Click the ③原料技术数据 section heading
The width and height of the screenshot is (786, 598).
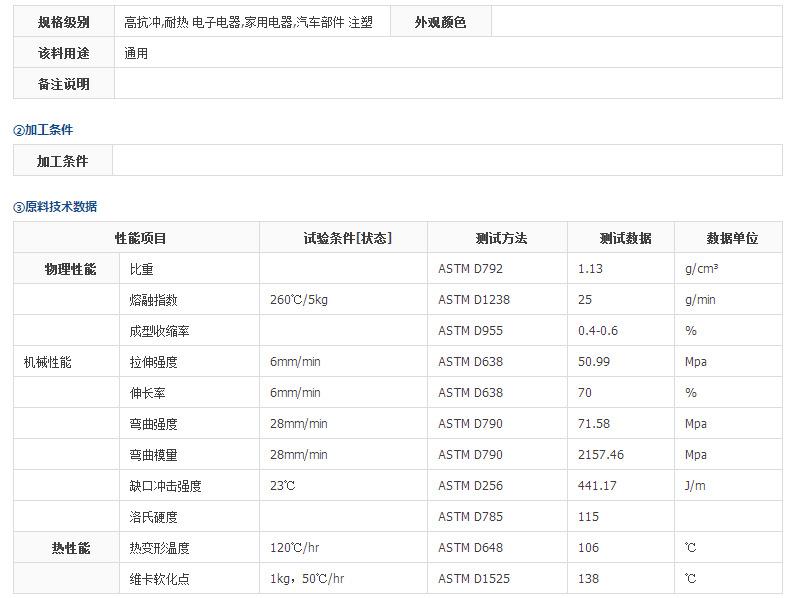(55, 207)
